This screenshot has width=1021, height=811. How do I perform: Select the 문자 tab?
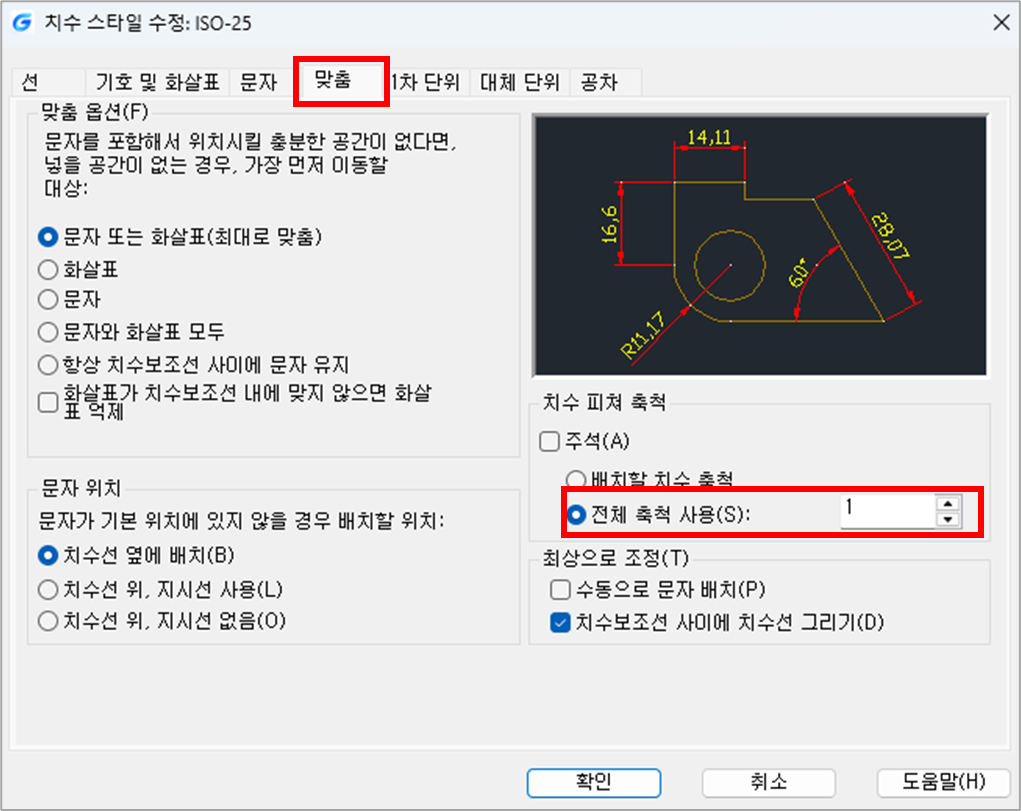point(259,83)
